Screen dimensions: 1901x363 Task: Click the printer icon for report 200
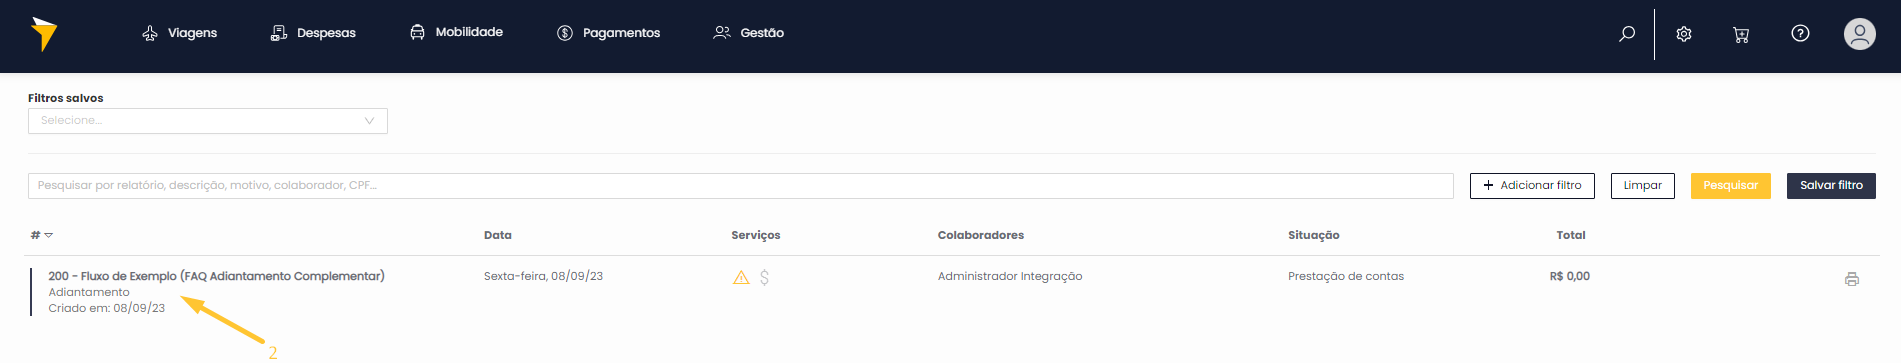tap(1852, 279)
